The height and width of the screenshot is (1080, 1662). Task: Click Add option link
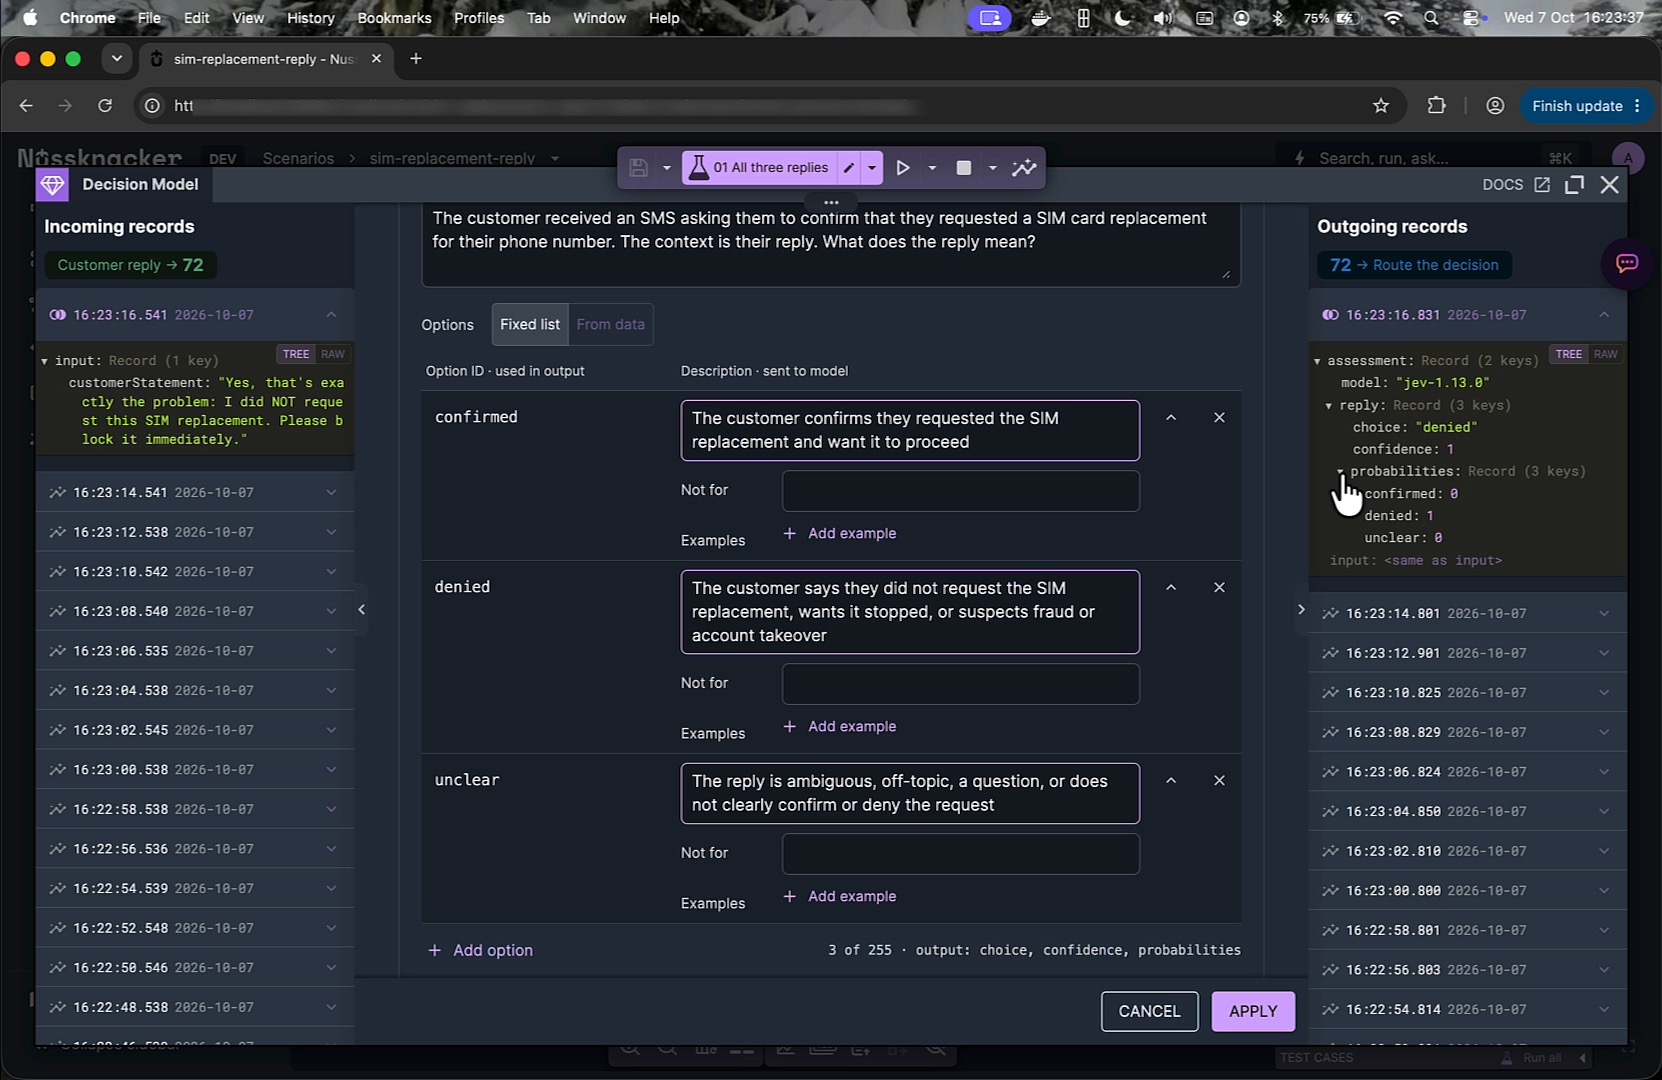481,951
